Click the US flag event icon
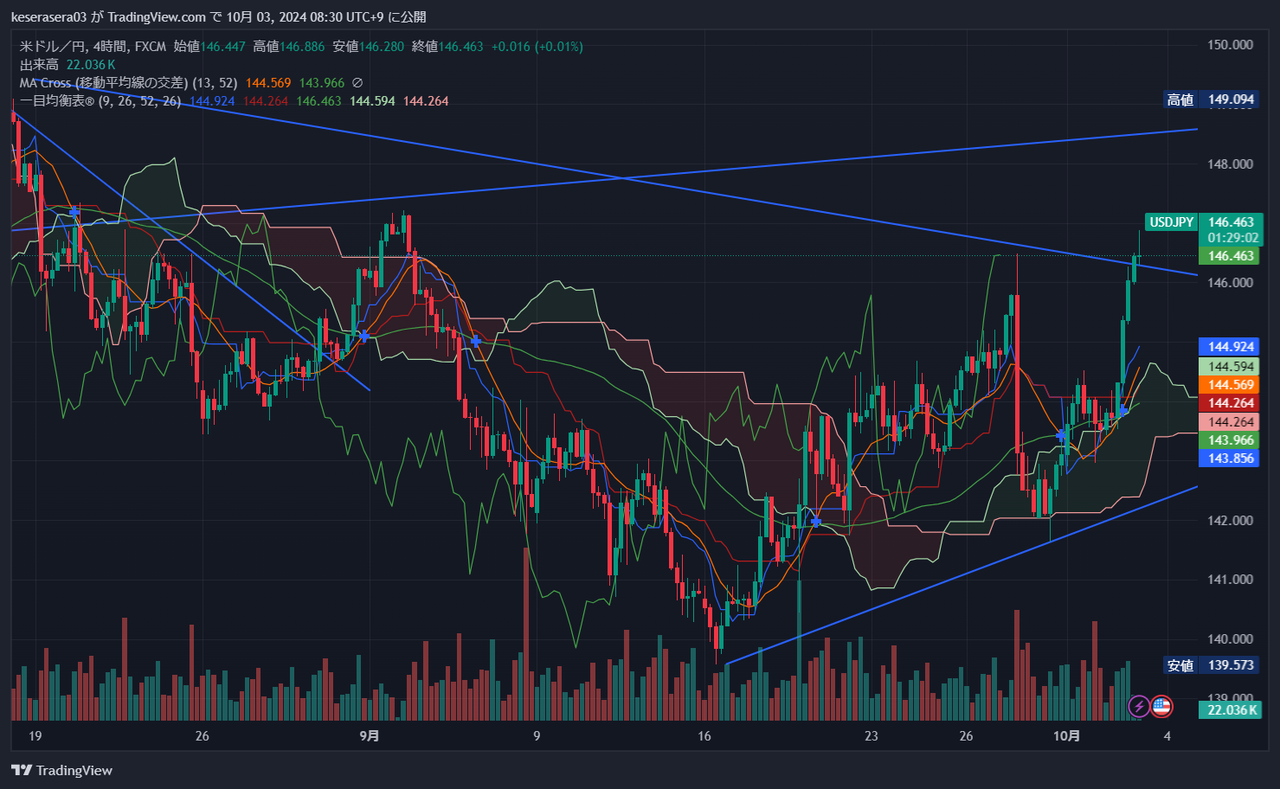The image size is (1280, 789). [x=1161, y=706]
